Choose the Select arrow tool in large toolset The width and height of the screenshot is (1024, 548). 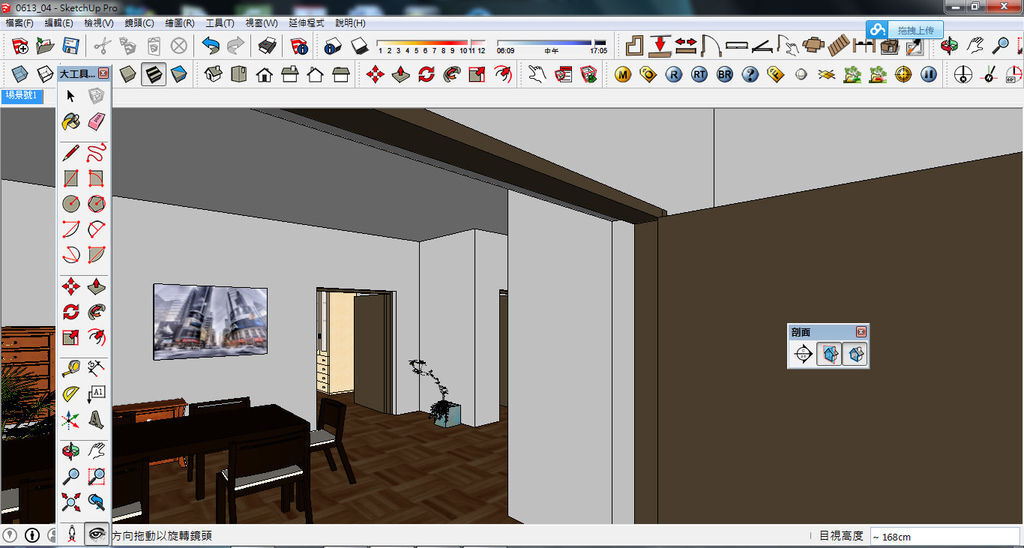click(x=71, y=96)
